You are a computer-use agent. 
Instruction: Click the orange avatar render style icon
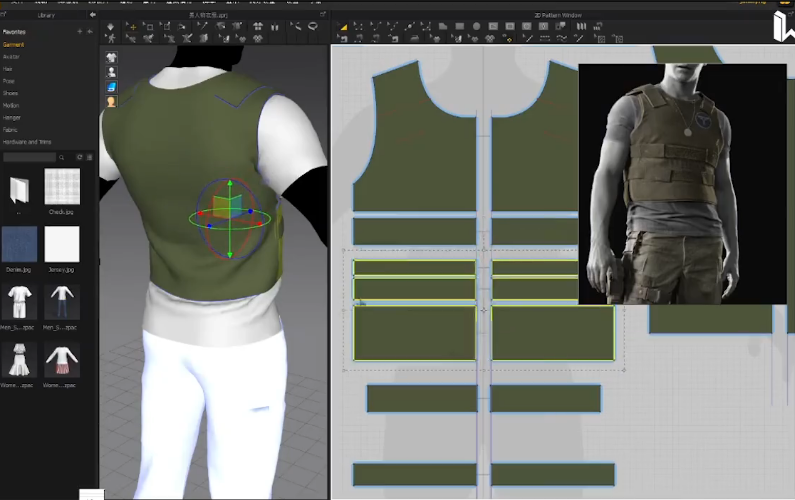[110, 101]
